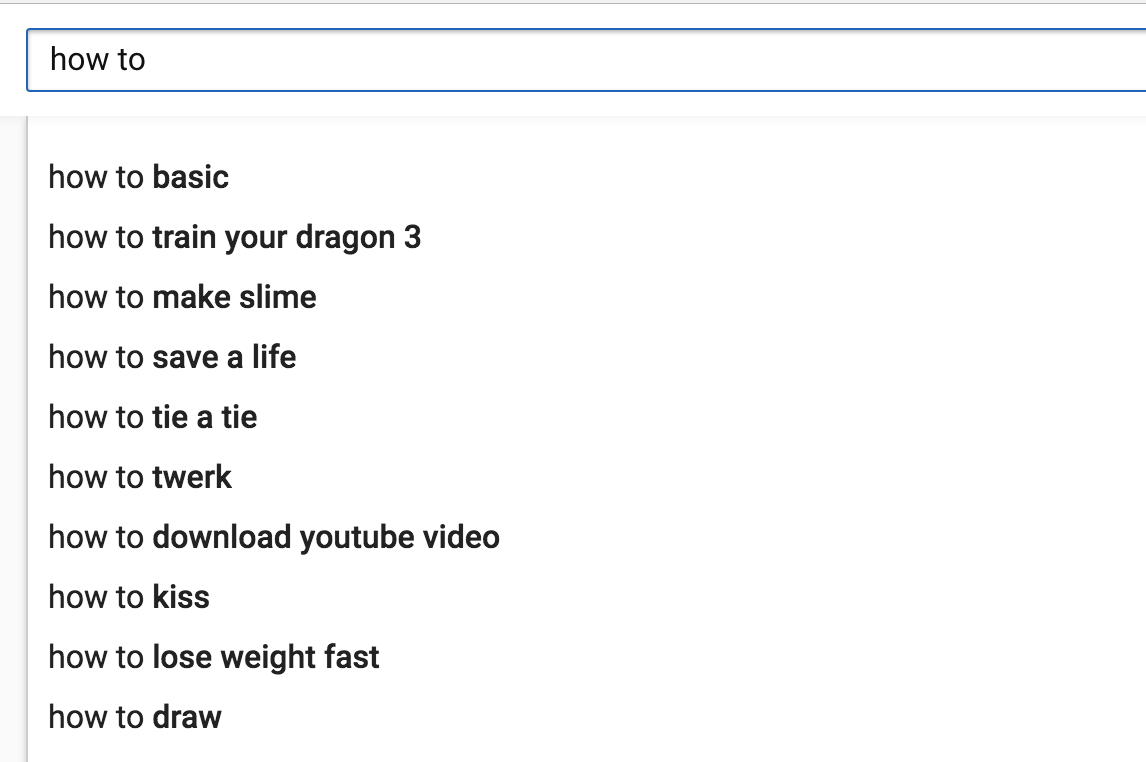Click the last suggestion, "draw"
1146x762 pixels.
coord(135,717)
